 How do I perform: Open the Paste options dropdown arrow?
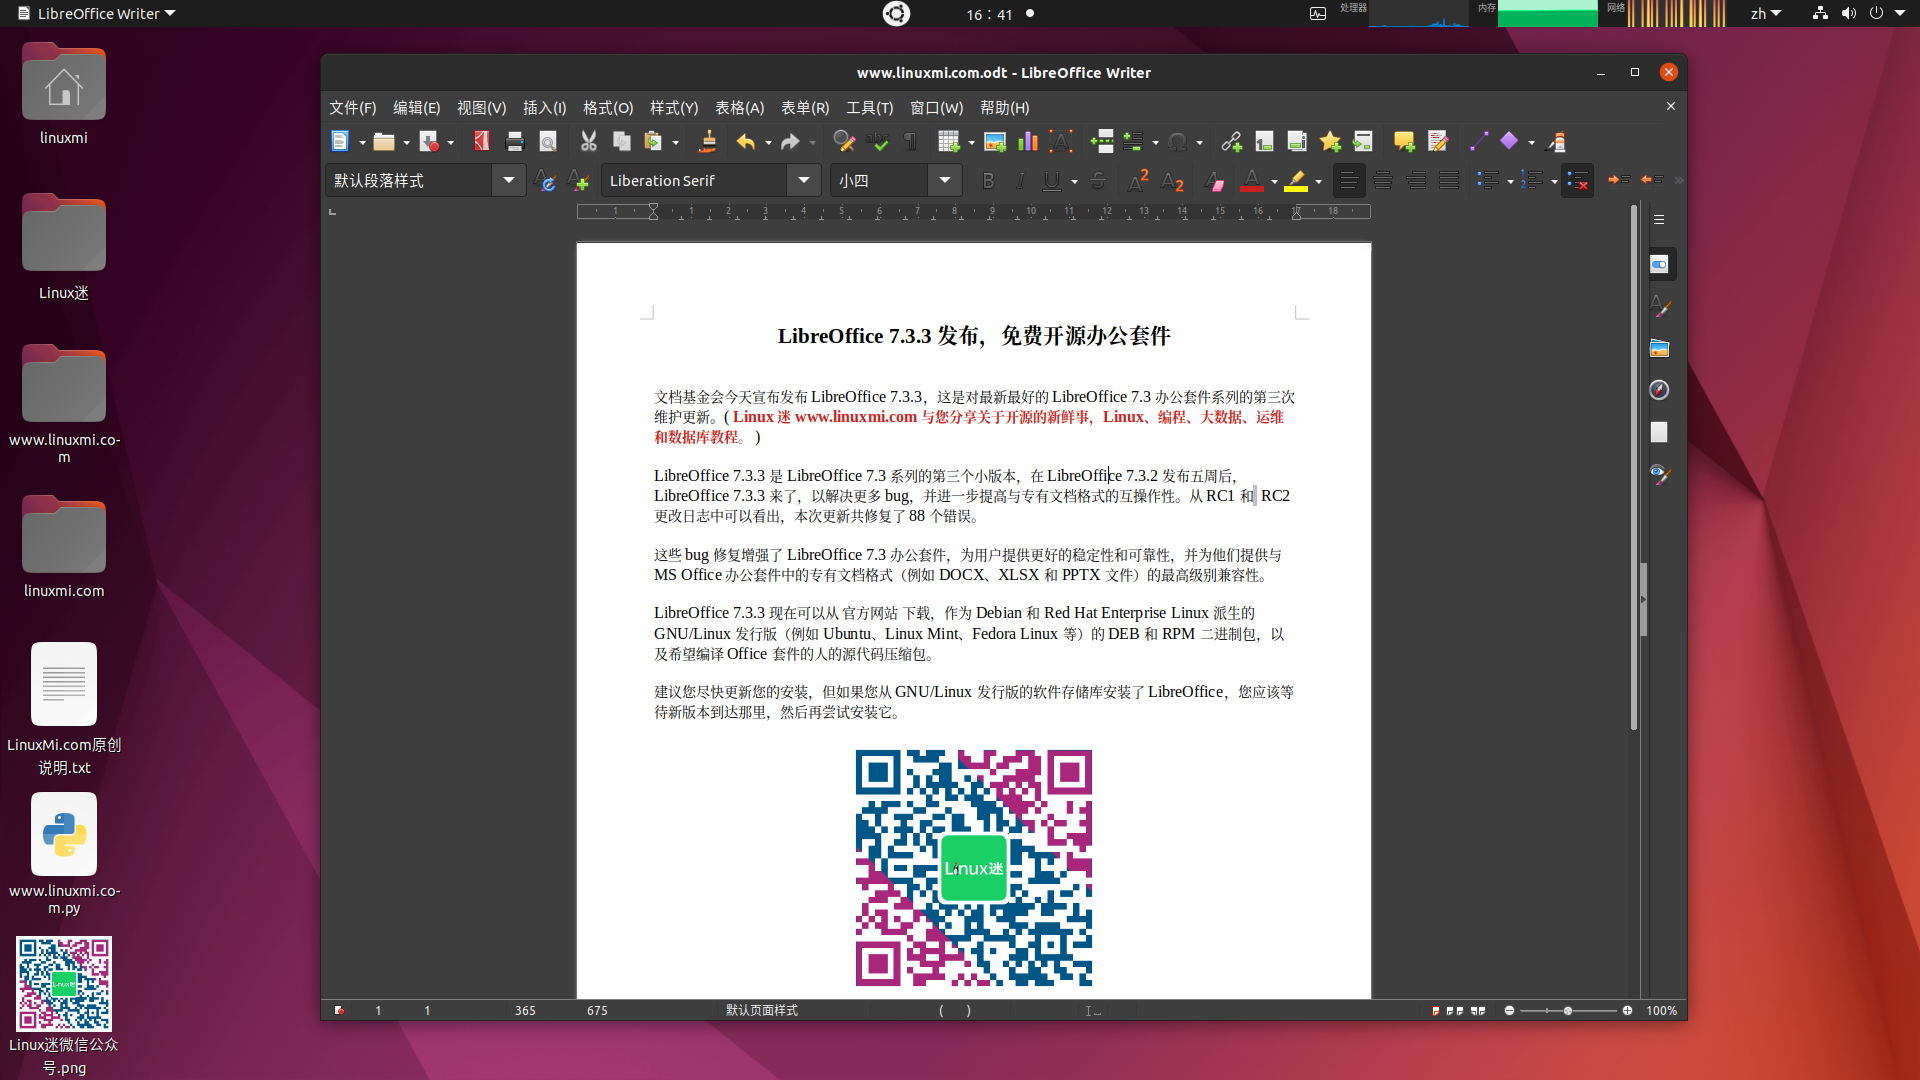coord(676,143)
